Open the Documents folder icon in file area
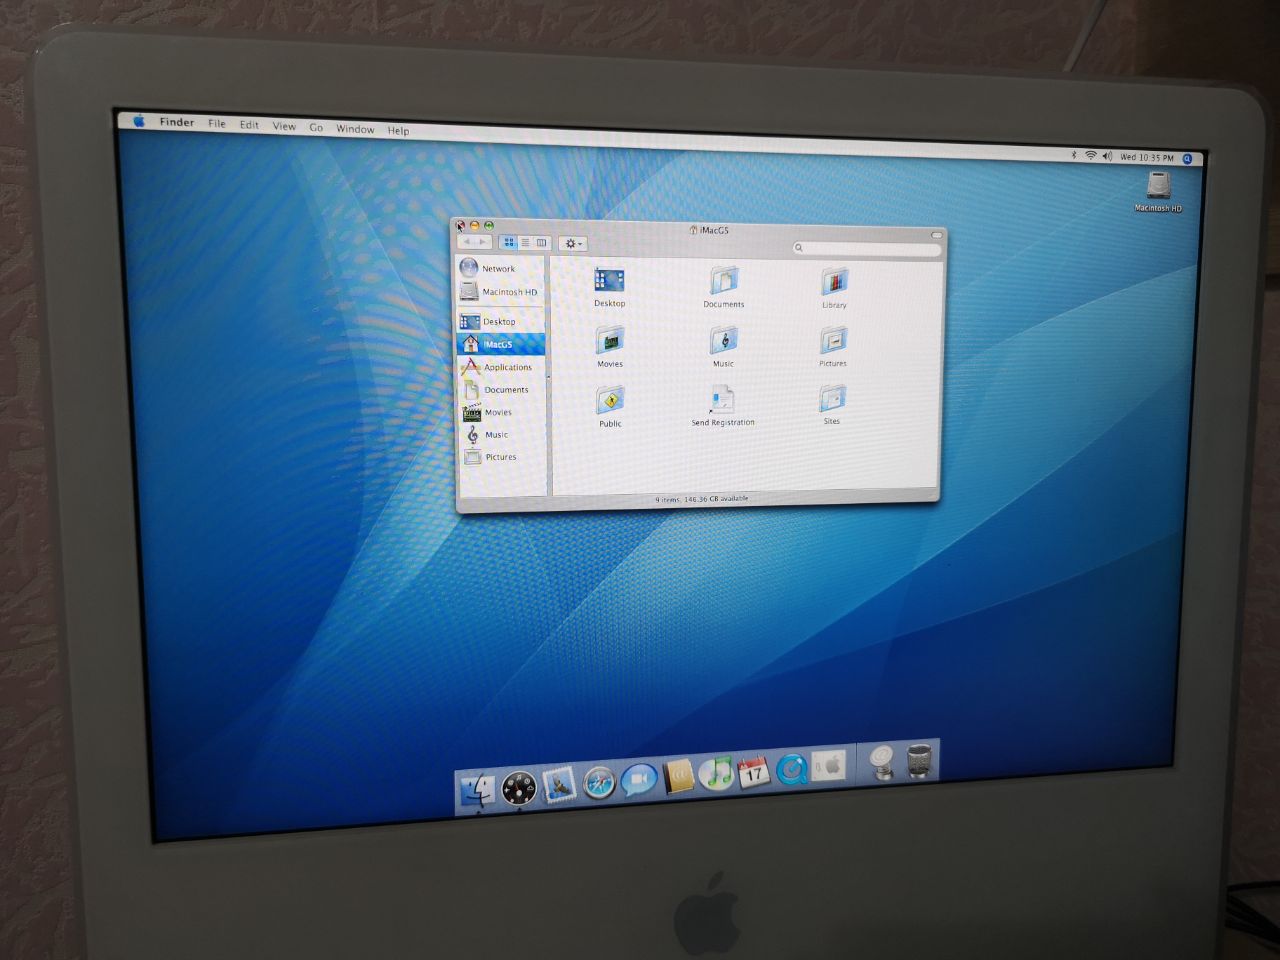 (723, 280)
